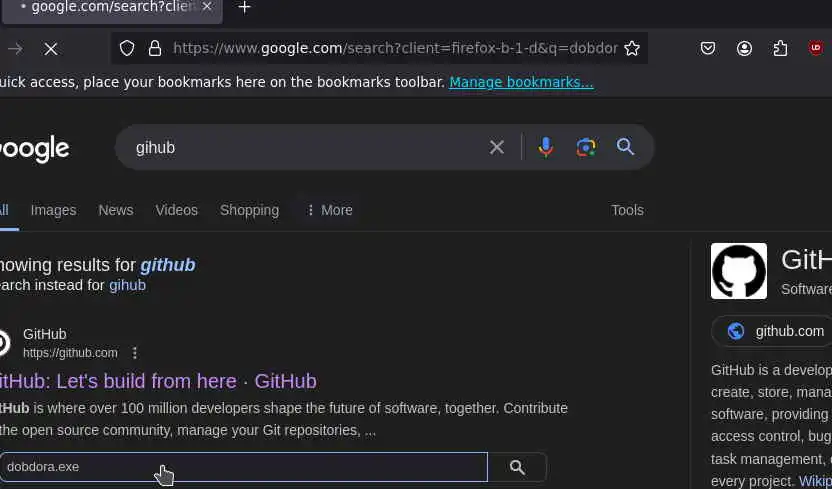Open GitHub: Let's build from here result
The height and width of the screenshot is (489, 832).
pos(158,381)
